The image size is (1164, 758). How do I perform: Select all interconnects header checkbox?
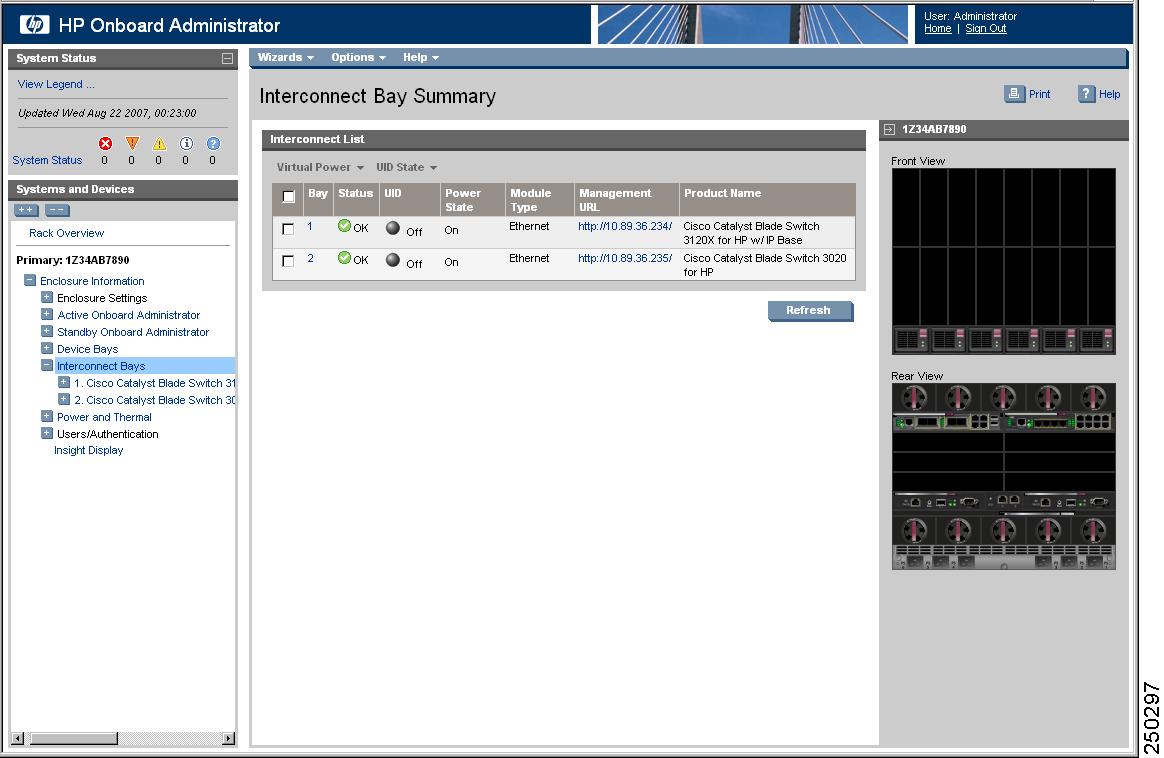(289, 197)
